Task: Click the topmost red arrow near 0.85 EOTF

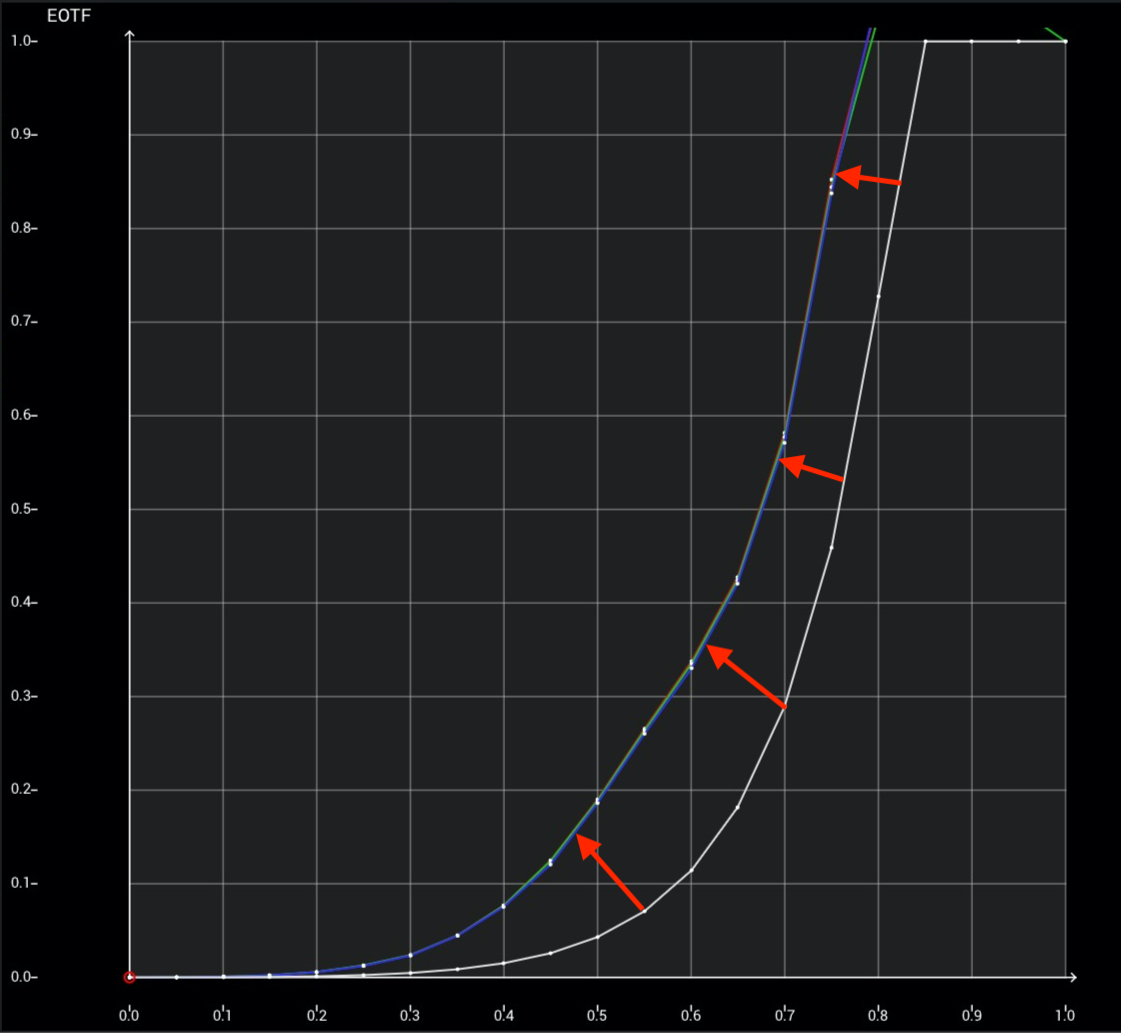Action: click(x=867, y=179)
